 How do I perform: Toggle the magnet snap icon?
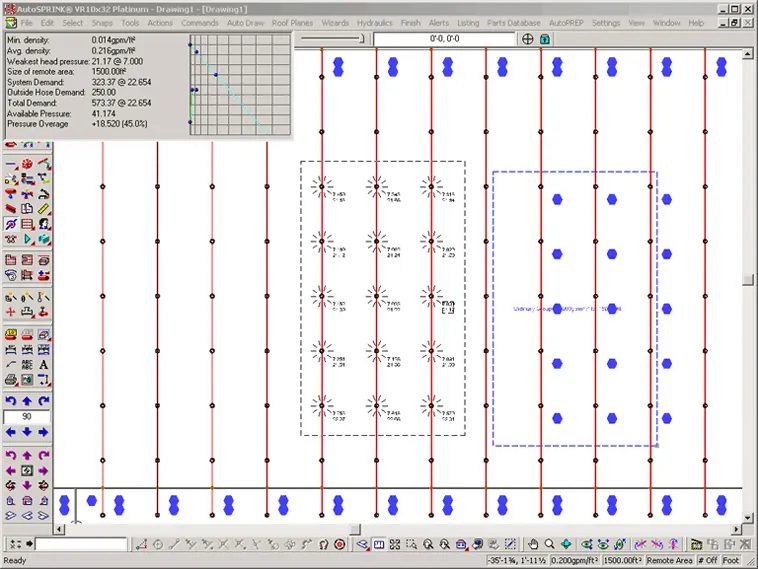[323, 544]
